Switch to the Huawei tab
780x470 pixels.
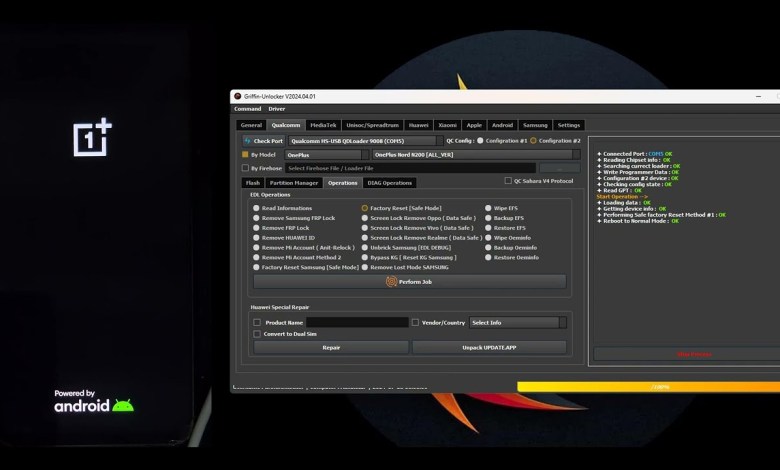tap(418, 125)
